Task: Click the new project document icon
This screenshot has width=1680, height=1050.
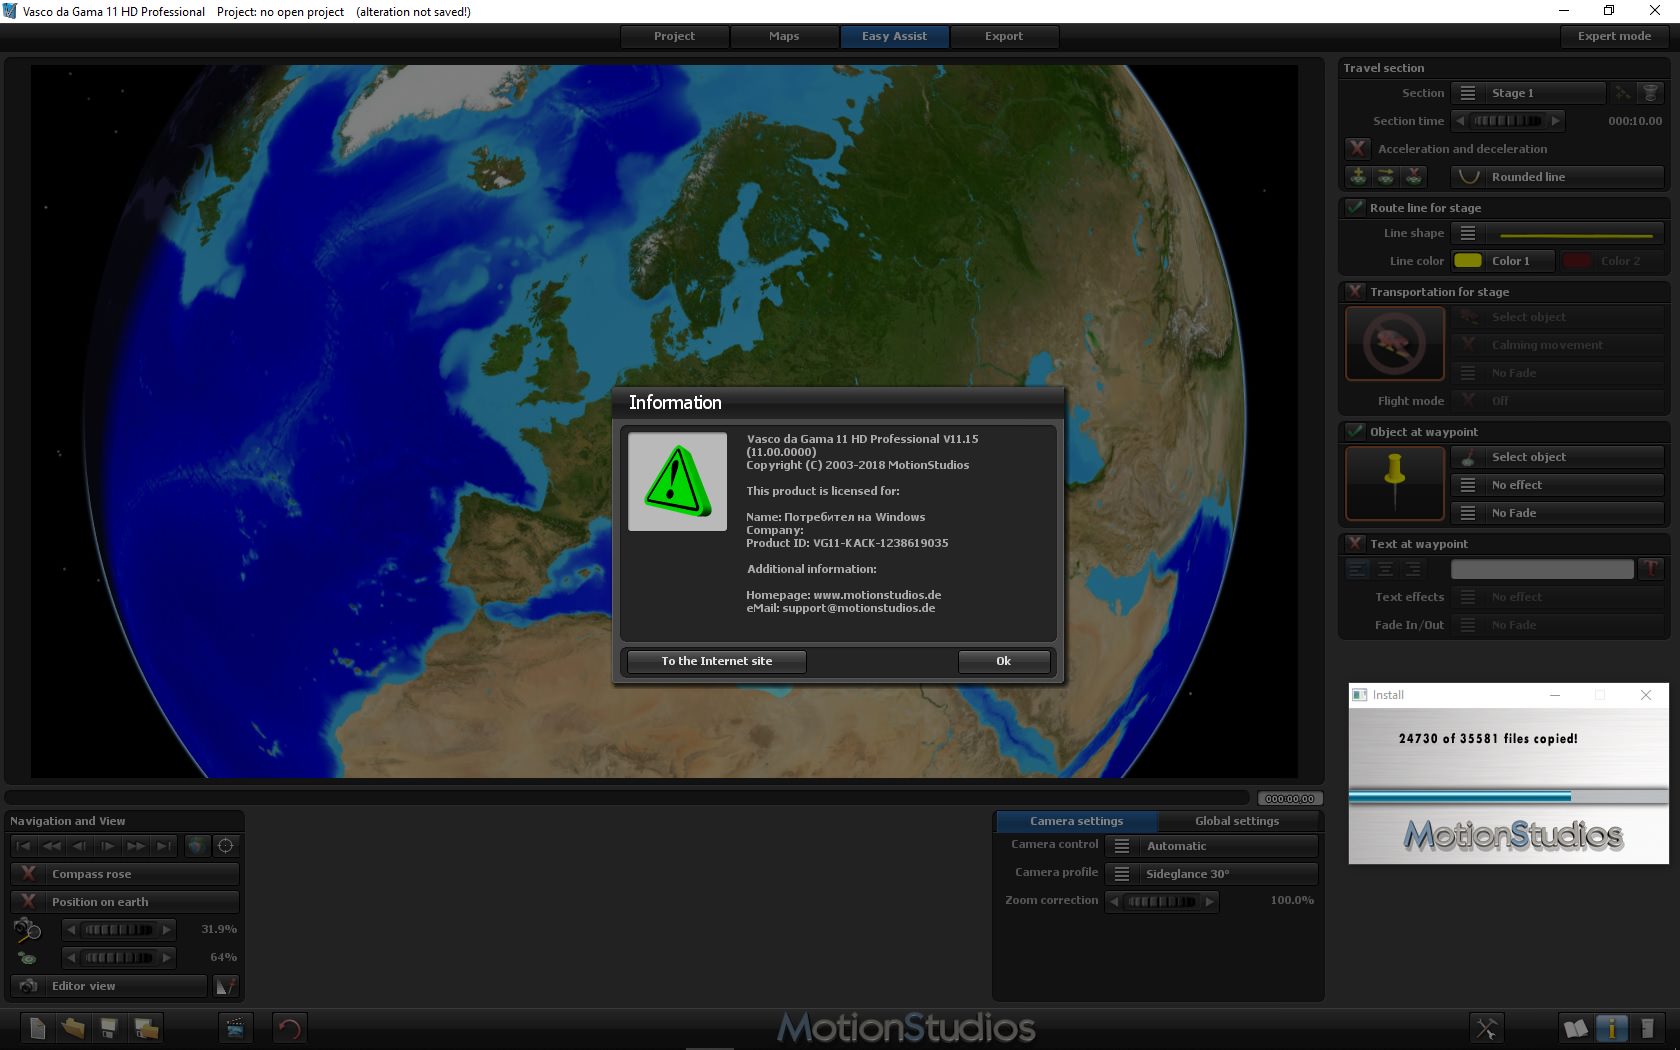Action: click(x=37, y=1028)
